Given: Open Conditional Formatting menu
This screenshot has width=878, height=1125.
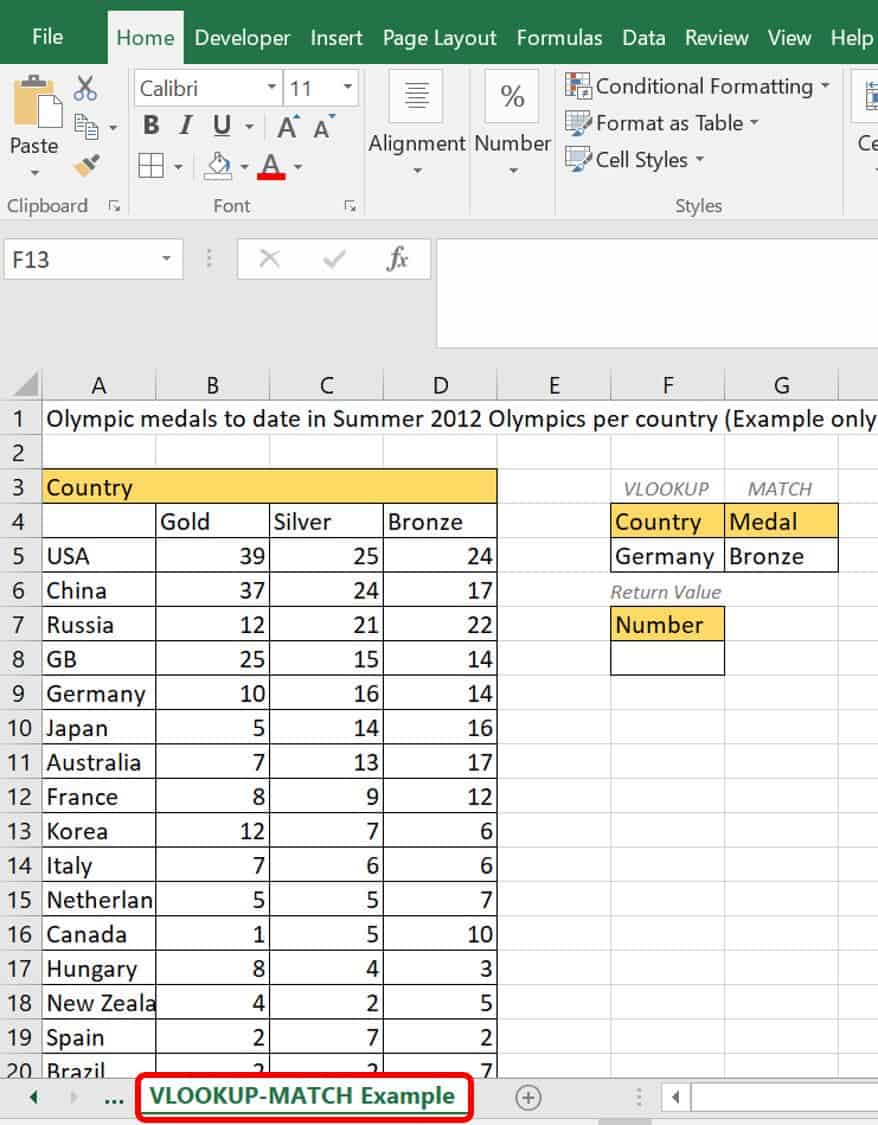Looking at the screenshot, I should coord(697,86).
